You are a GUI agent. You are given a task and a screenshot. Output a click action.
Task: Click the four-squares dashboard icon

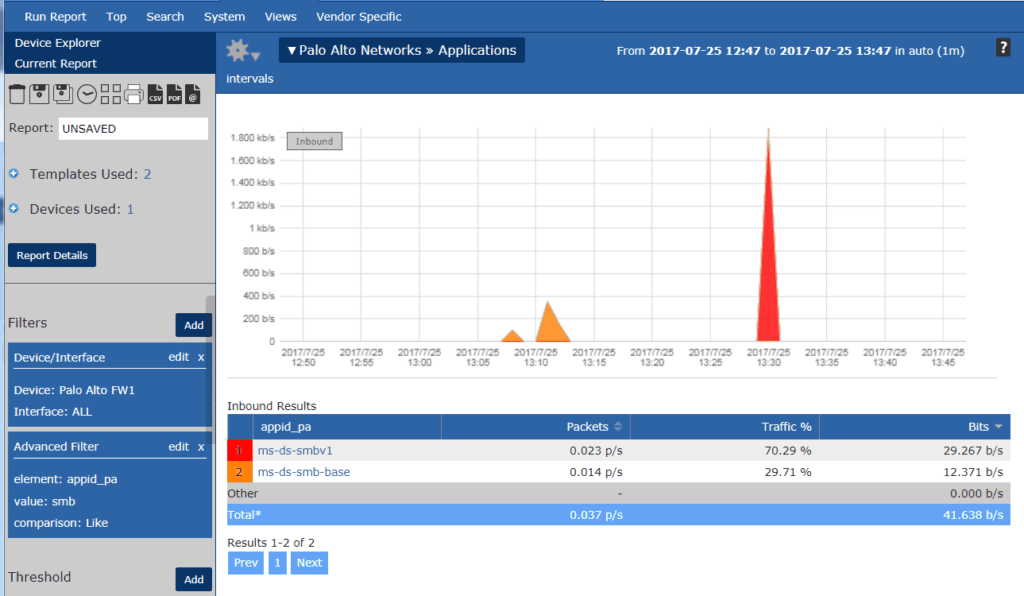[111, 94]
